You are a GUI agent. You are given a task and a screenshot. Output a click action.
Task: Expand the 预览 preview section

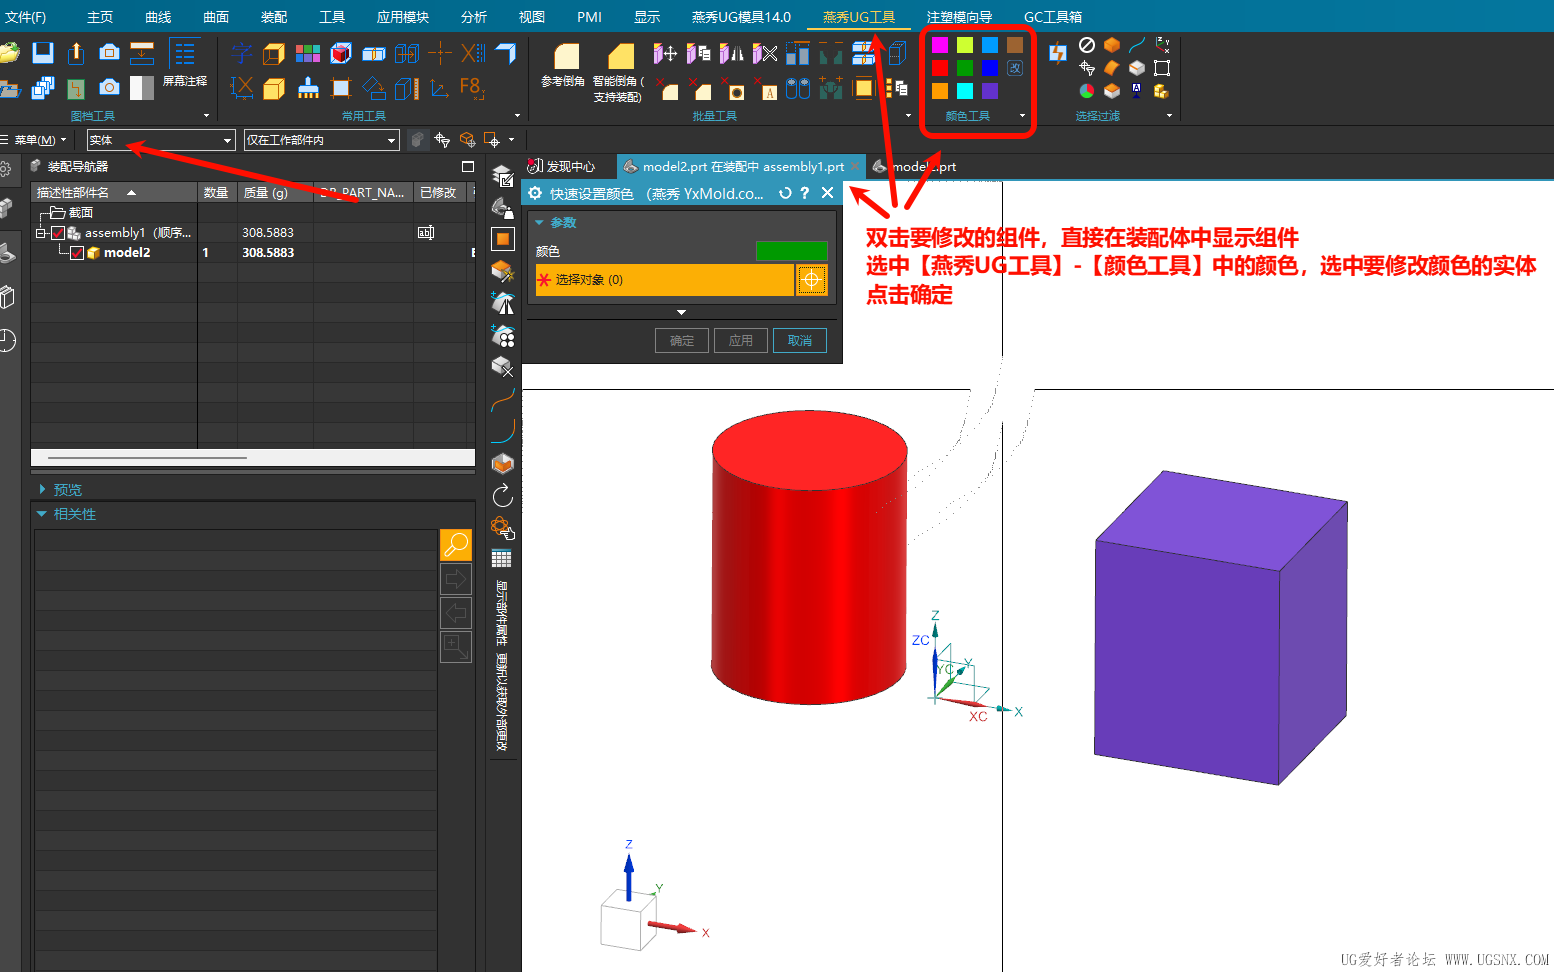tap(43, 490)
